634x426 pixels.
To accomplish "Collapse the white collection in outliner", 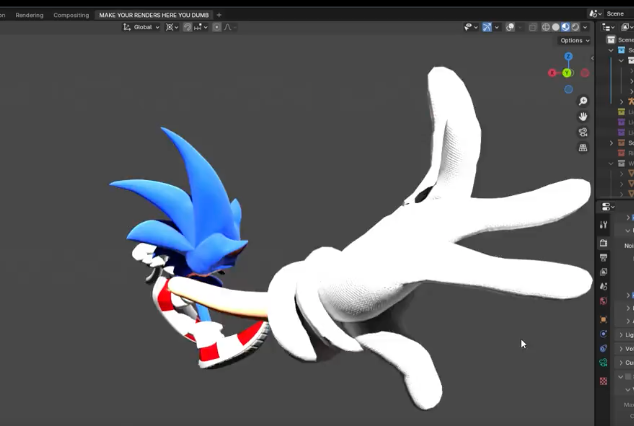I will click(x=611, y=164).
